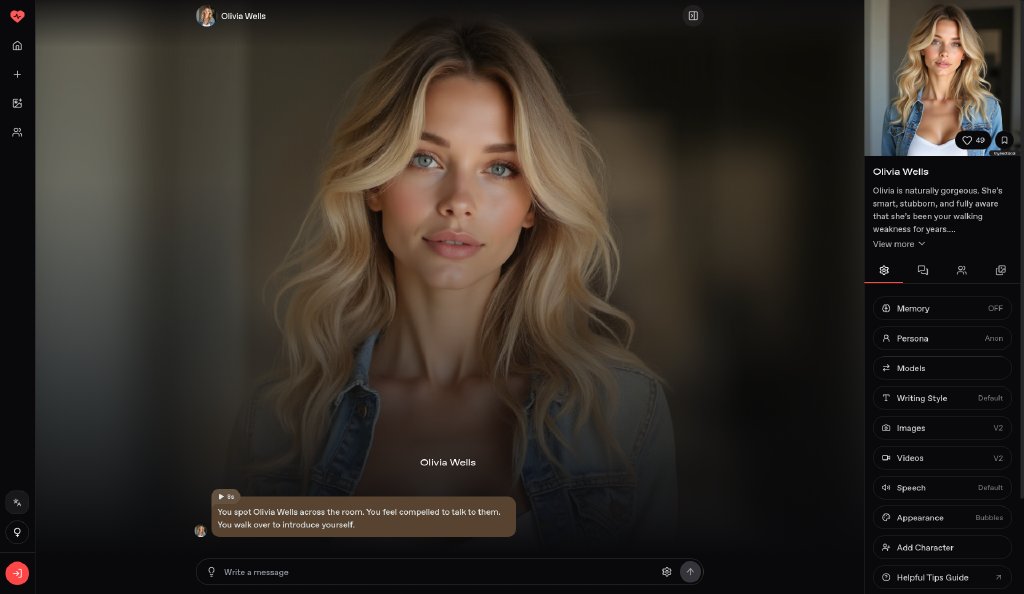Switch to the gallery images tab icon
The height and width of the screenshot is (594, 1024).
pyautogui.click(x=1000, y=270)
